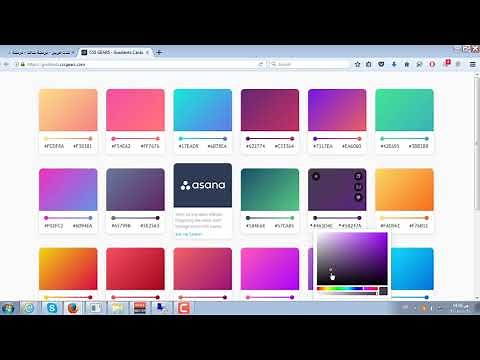Image resolution: width=480 pixels, height=360 pixels.
Task: Click the blue circular taskbar icon next to Start
Action: point(29,308)
